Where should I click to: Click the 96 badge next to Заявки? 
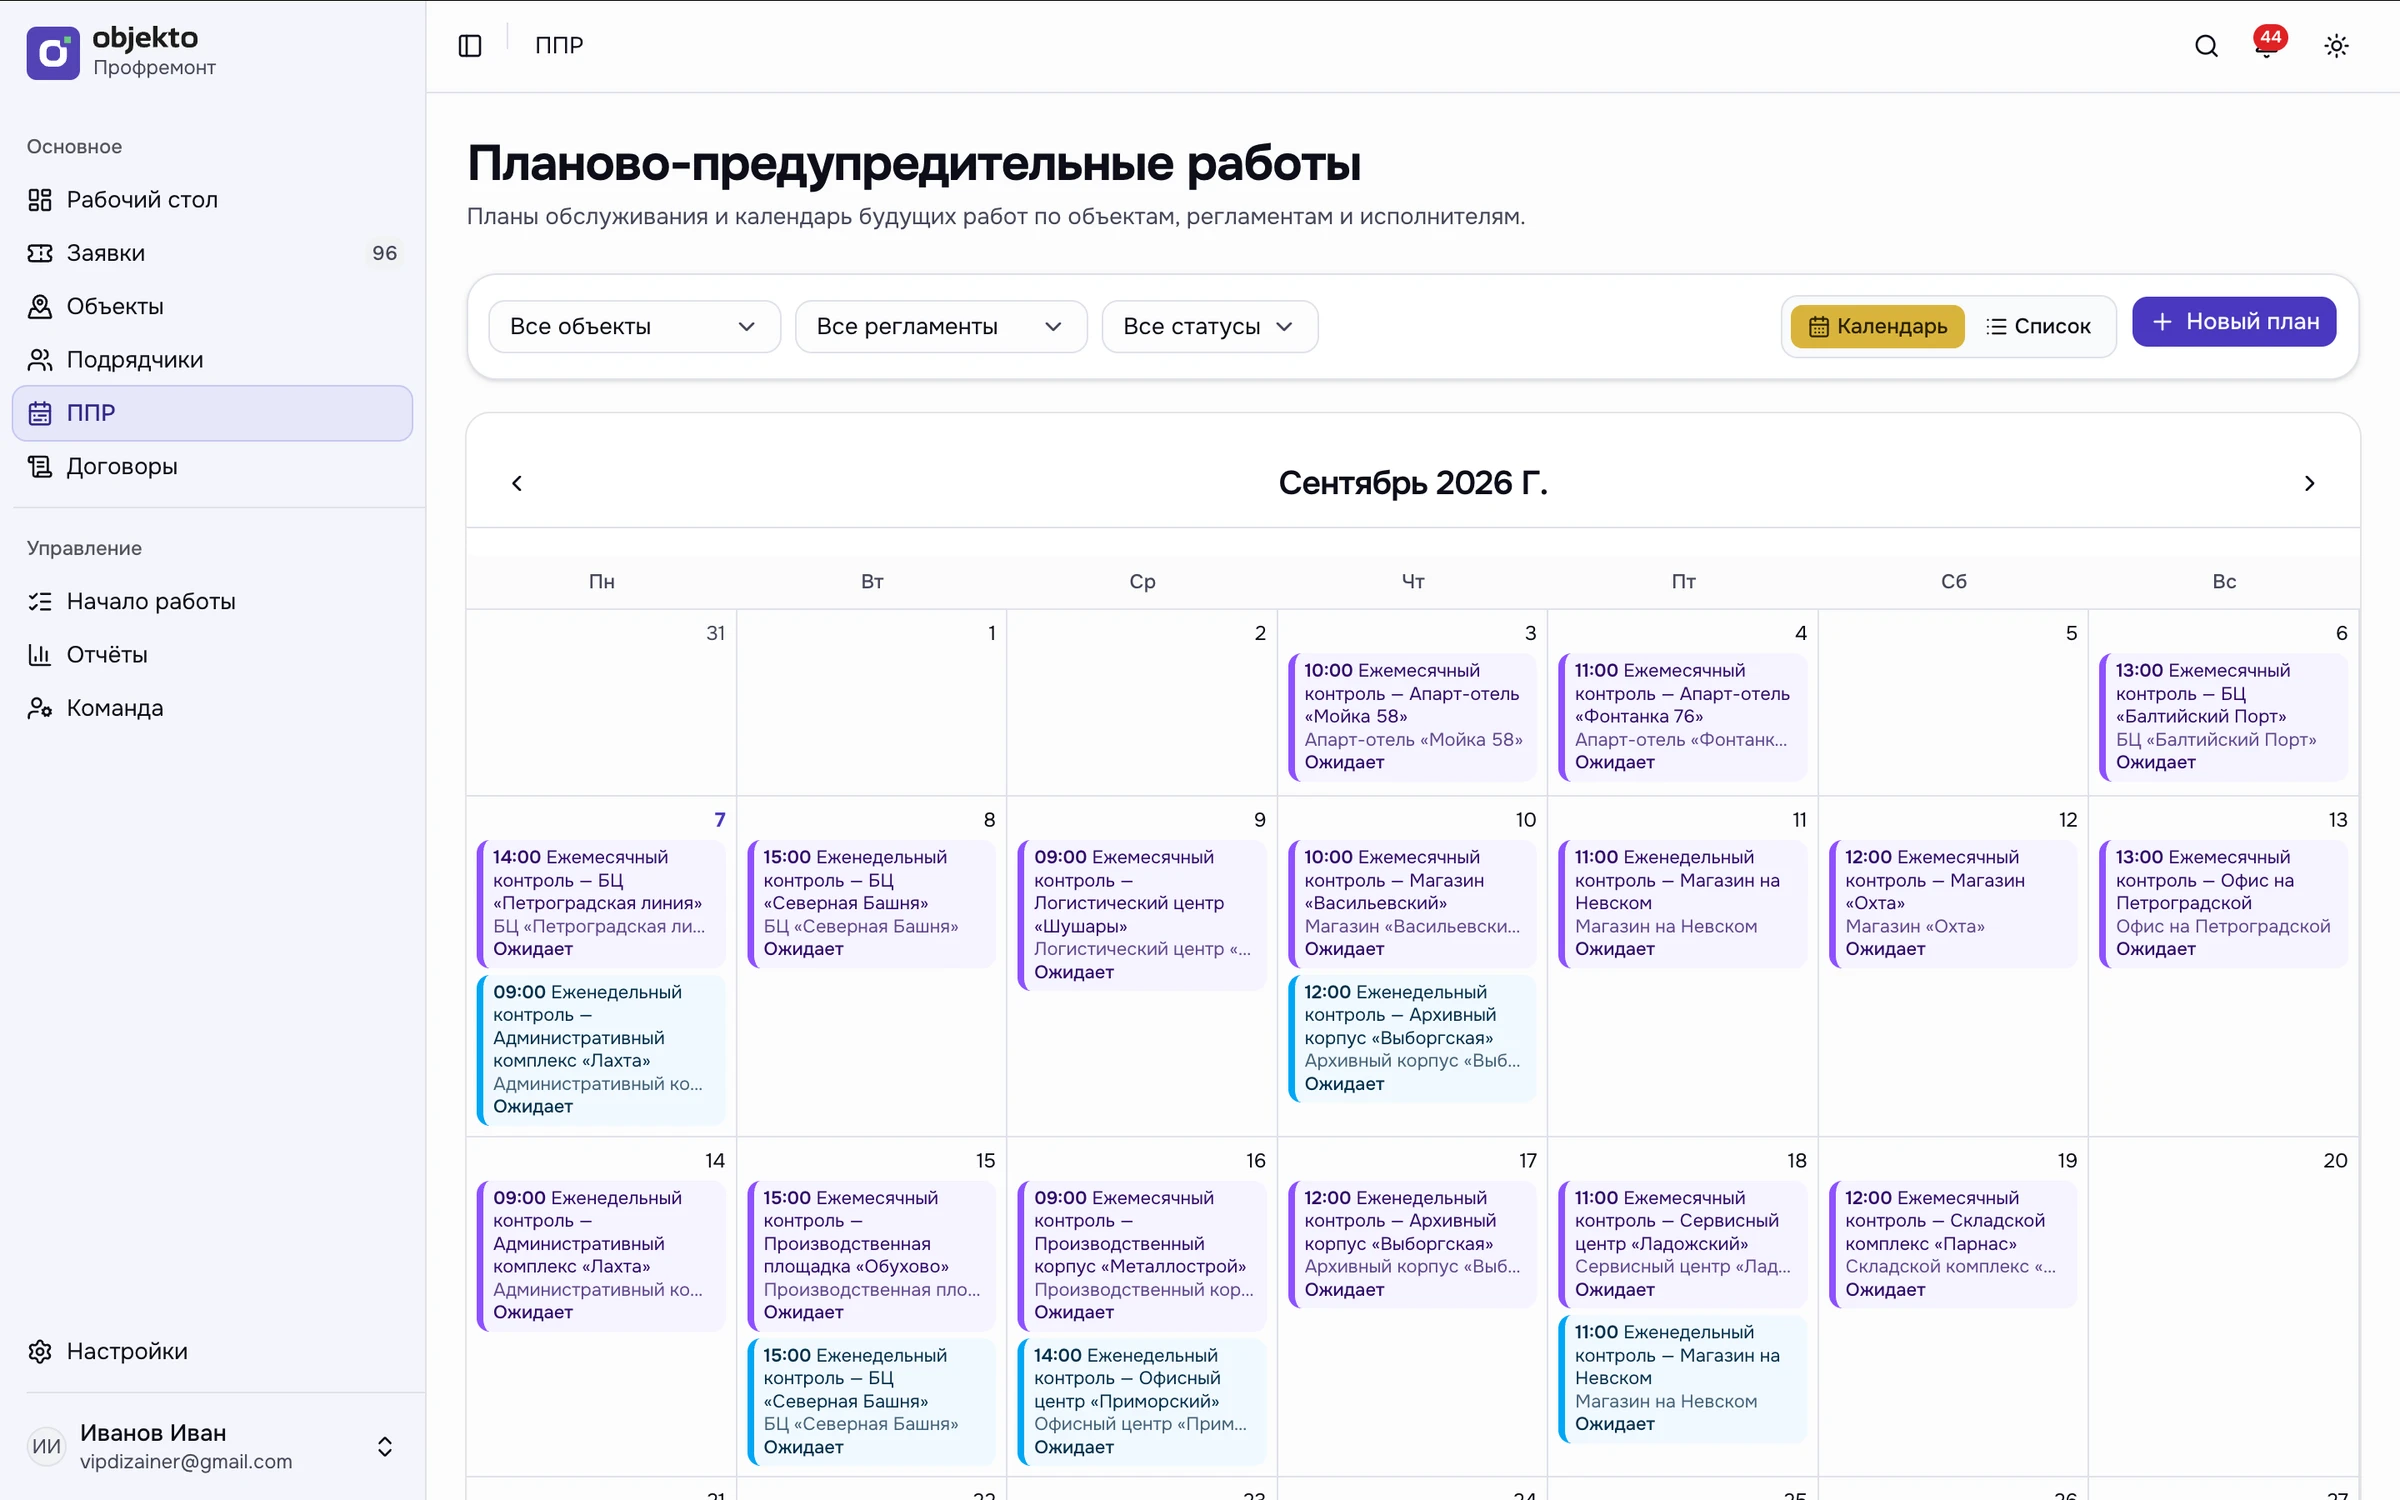tap(384, 253)
